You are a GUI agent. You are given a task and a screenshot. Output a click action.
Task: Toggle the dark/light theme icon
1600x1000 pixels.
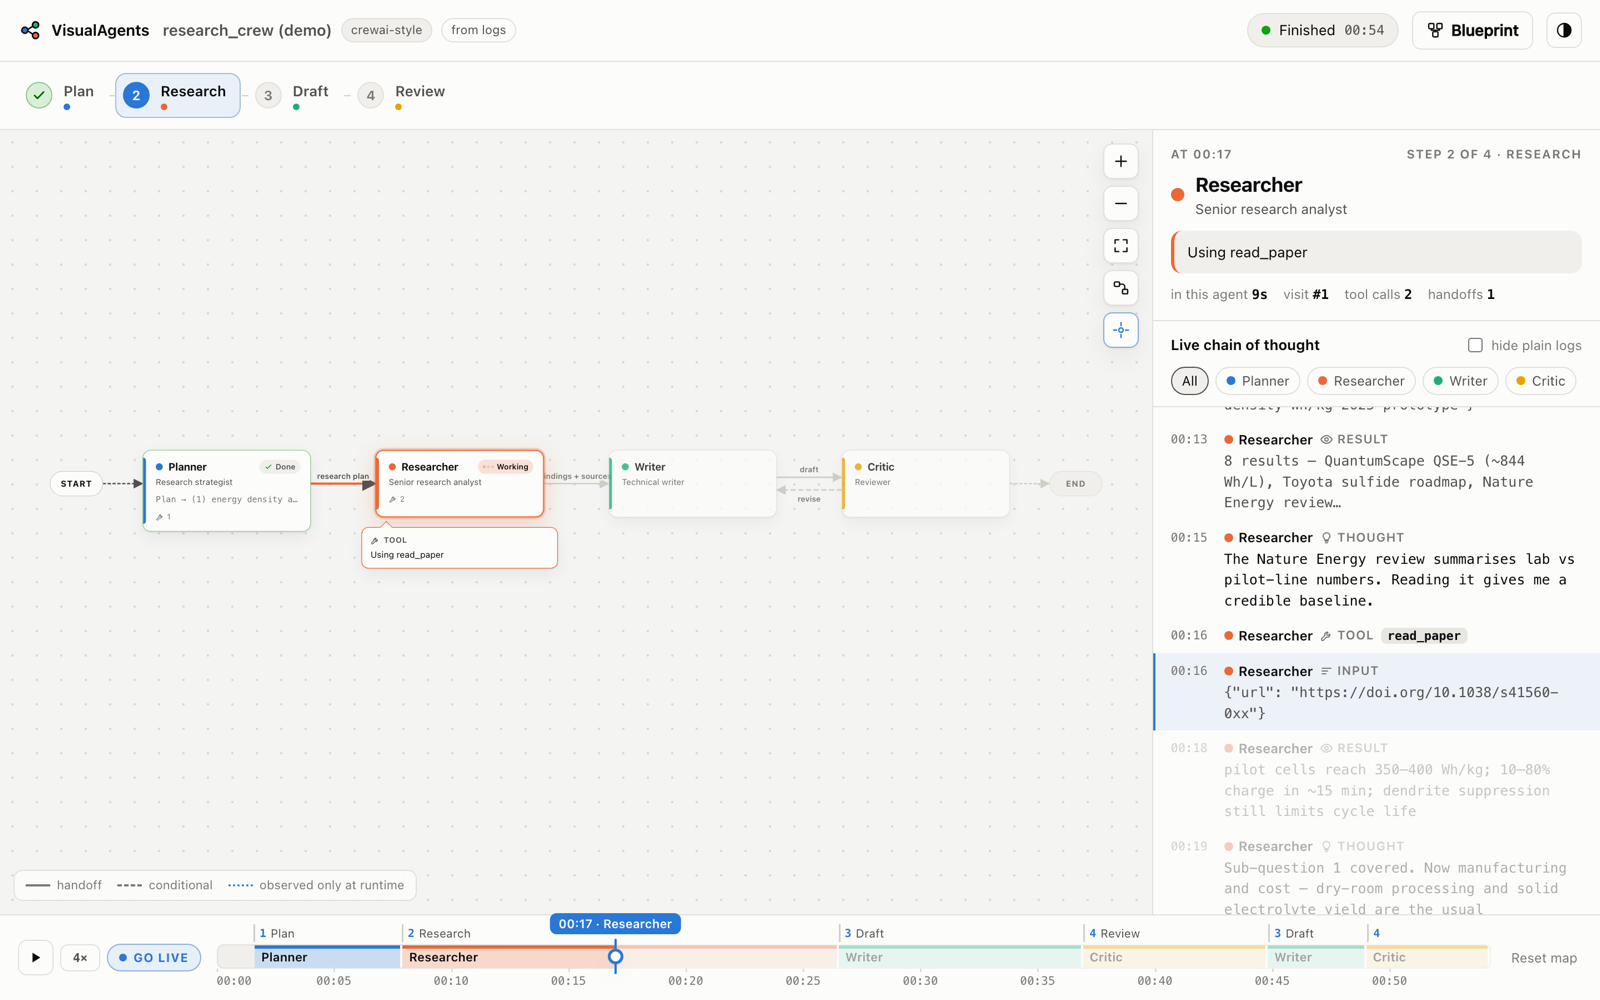click(x=1564, y=30)
